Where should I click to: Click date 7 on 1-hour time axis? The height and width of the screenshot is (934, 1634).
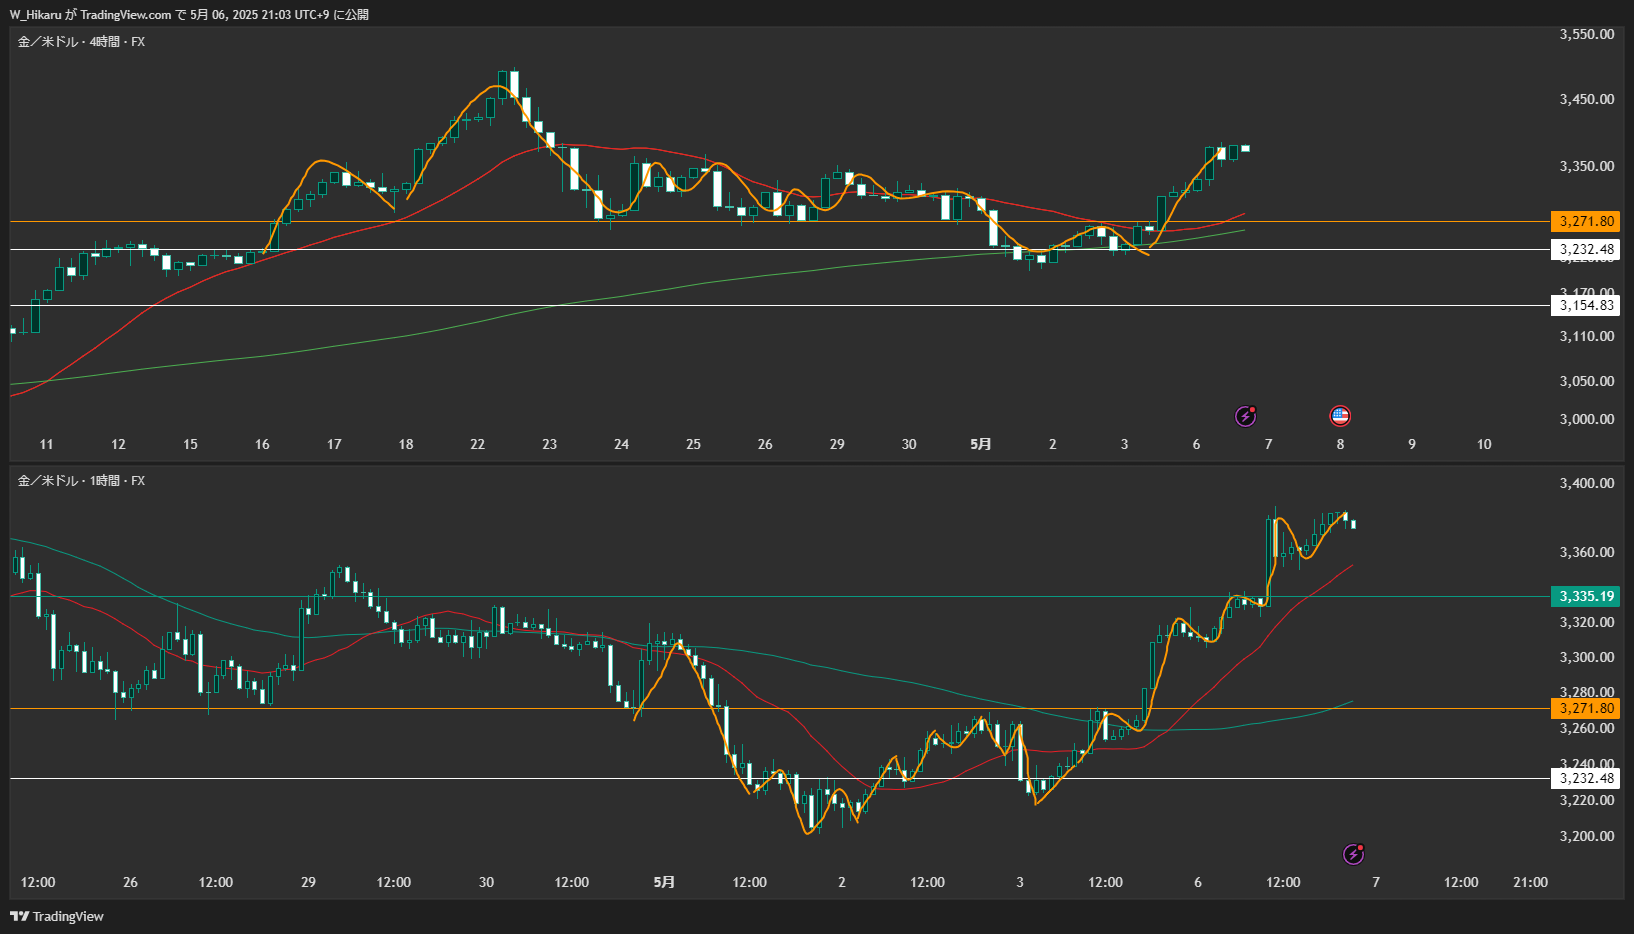(1376, 882)
